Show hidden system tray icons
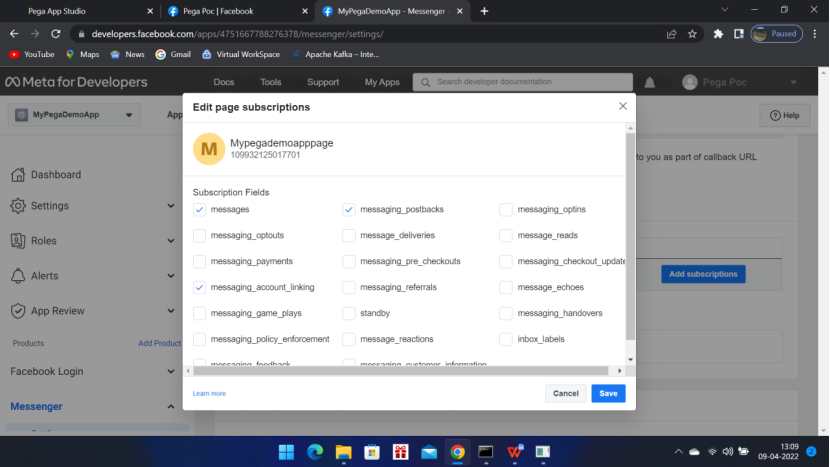 (678, 452)
